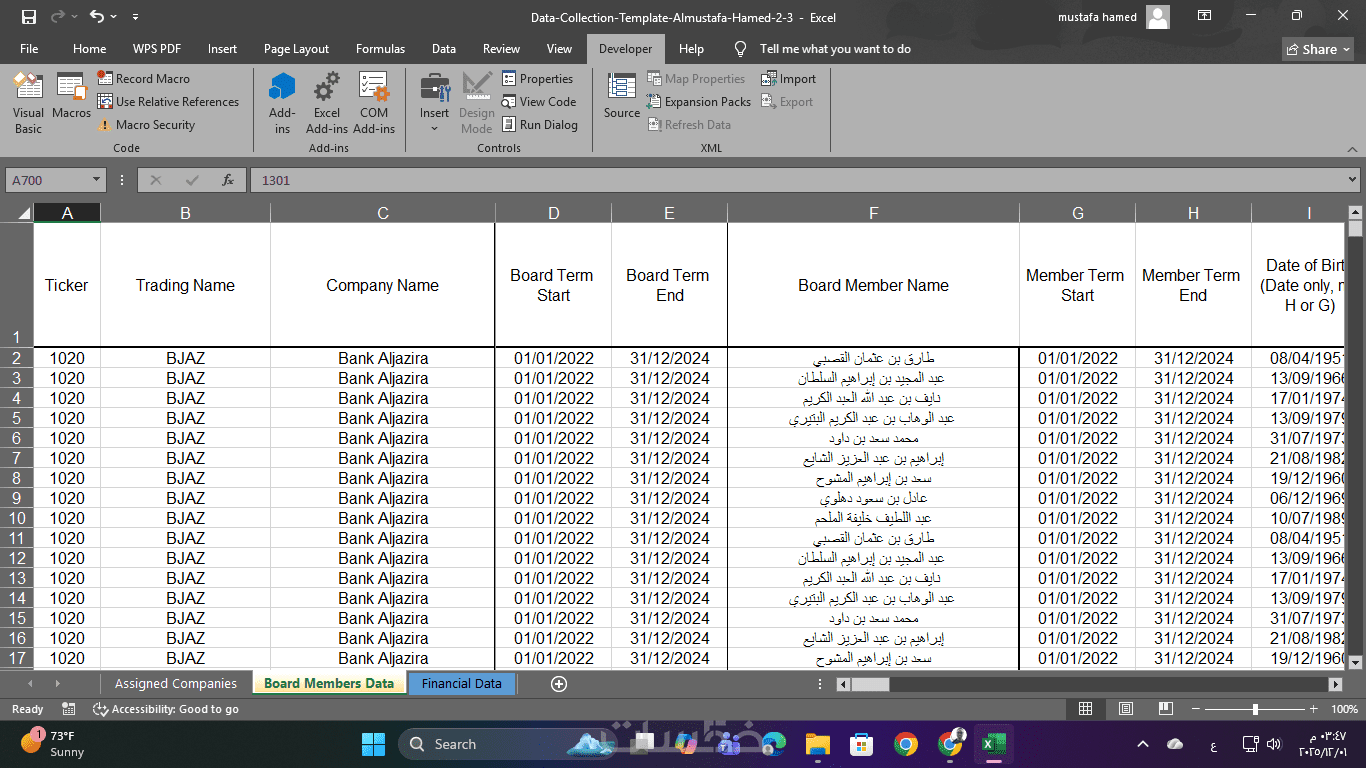This screenshot has width=1366, height=768.
Task: Open COM Add-ins dialog
Action: pyautogui.click(x=374, y=104)
